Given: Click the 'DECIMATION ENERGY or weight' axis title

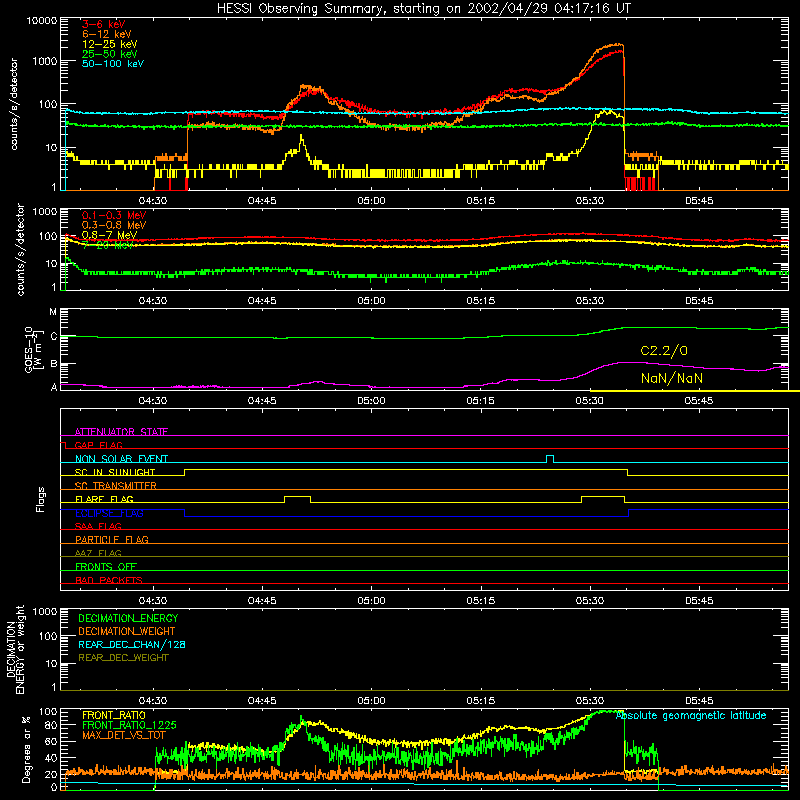Looking at the screenshot, I should tap(15, 649).
